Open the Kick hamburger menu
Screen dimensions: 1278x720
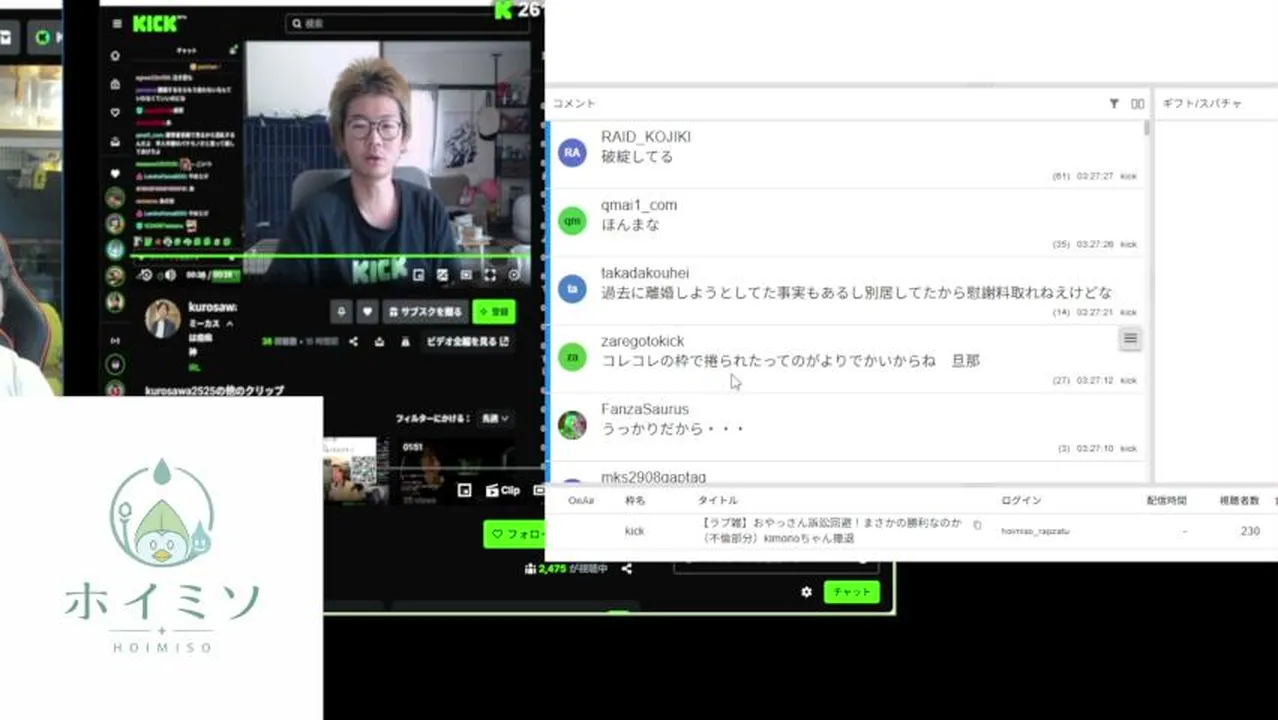(117, 23)
